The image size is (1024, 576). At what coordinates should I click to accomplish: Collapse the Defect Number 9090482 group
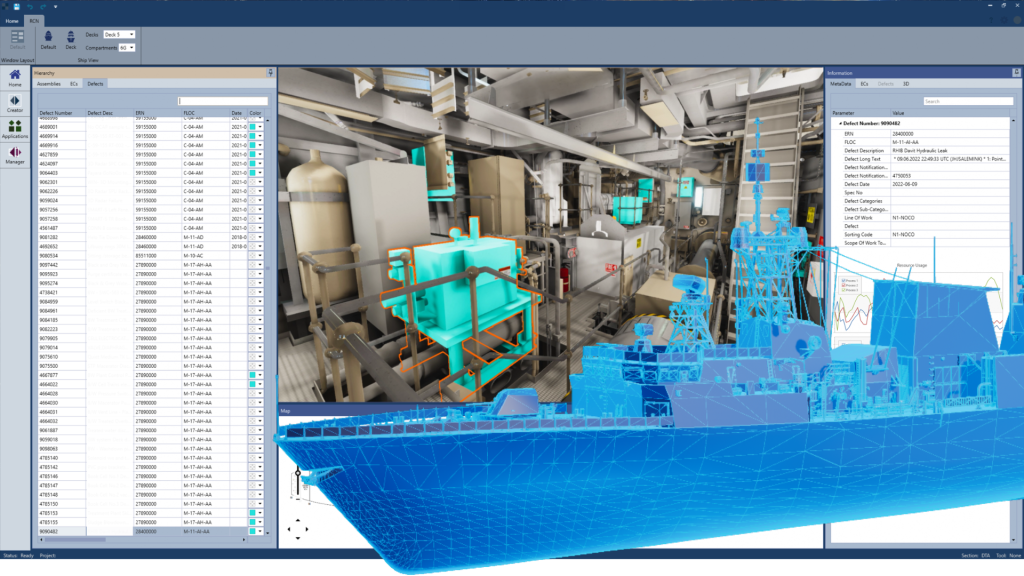coord(841,123)
